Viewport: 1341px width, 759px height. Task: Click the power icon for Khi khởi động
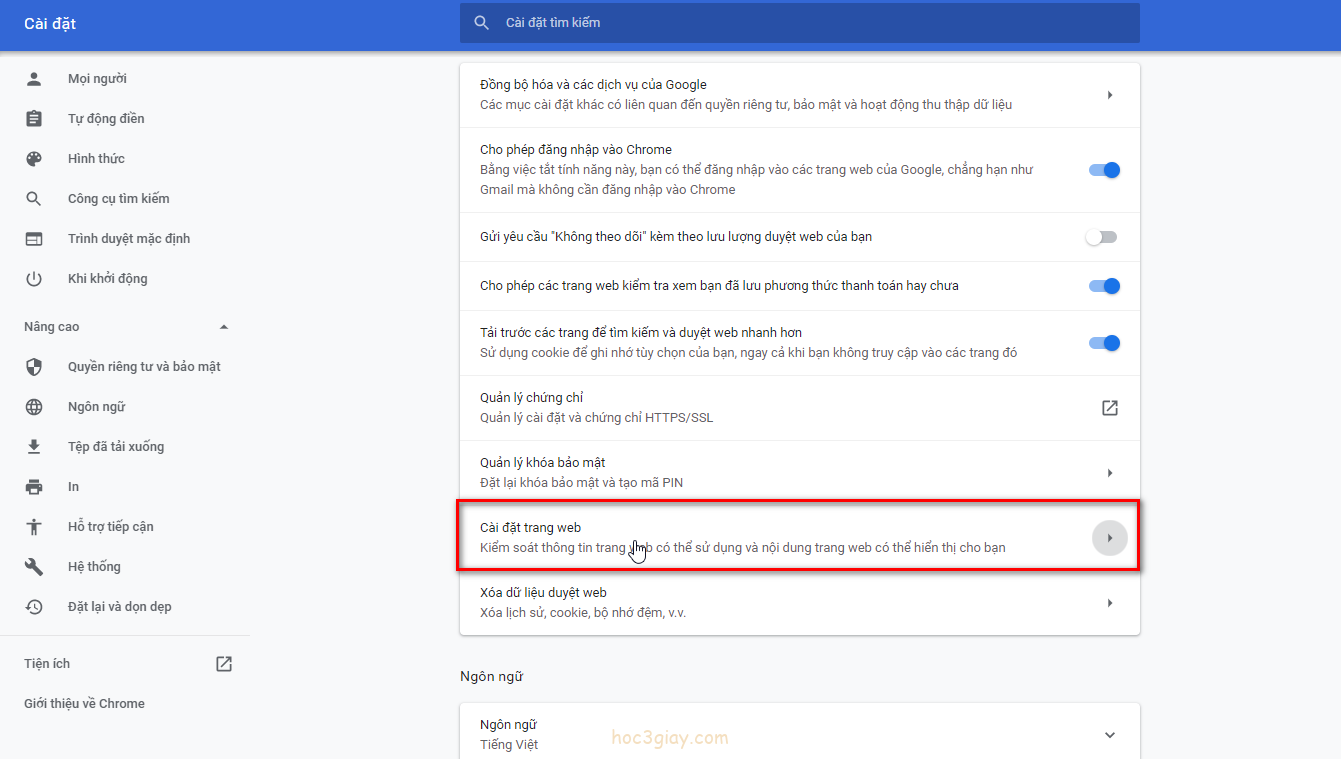coord(34,279)
